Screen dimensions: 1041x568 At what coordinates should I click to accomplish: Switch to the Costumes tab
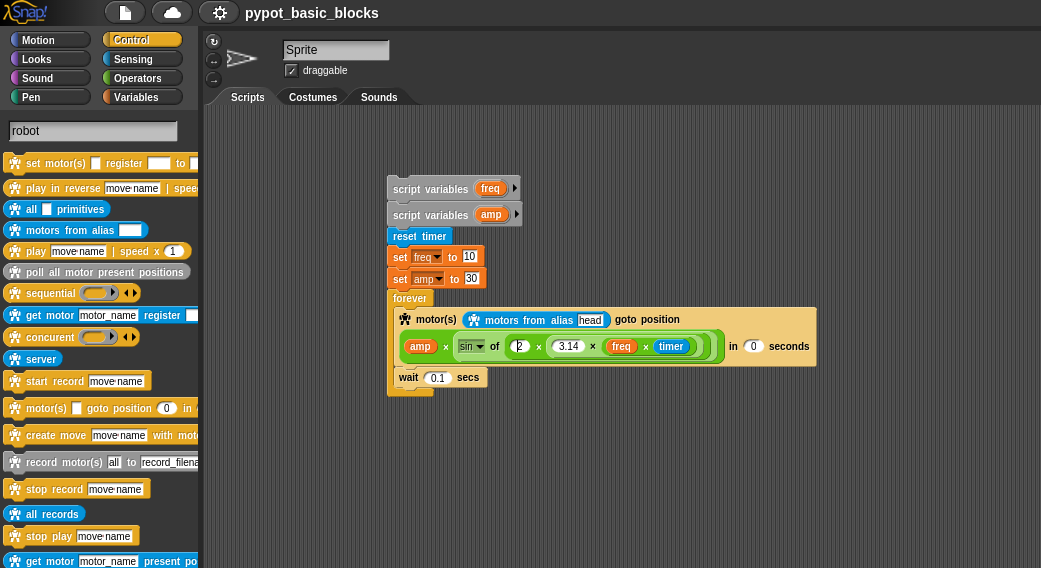312,97
